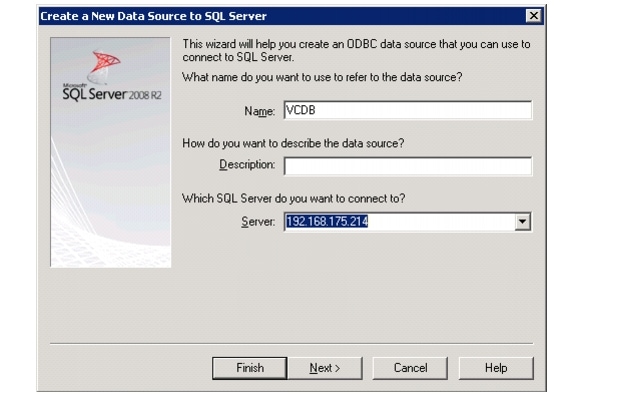Click the dialog title bar text
Viewport: 640px width, 395px height.
point(153,16)
